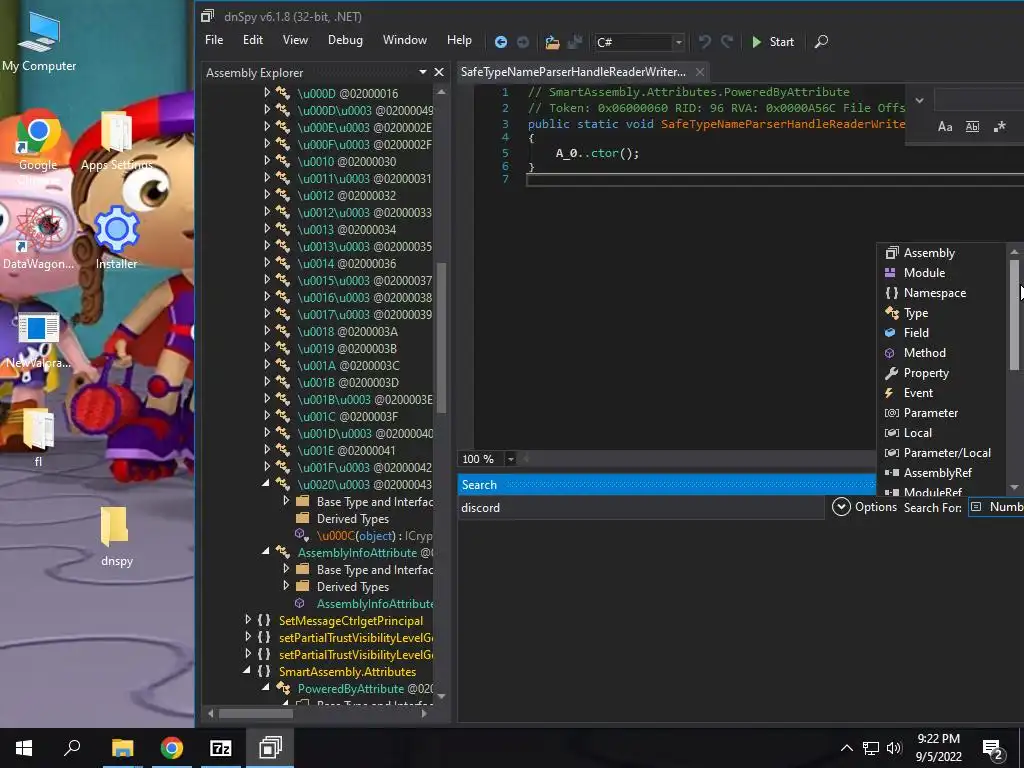
Task: Expand the \u0010 @02000030 tree node
Action: point(266,161)
